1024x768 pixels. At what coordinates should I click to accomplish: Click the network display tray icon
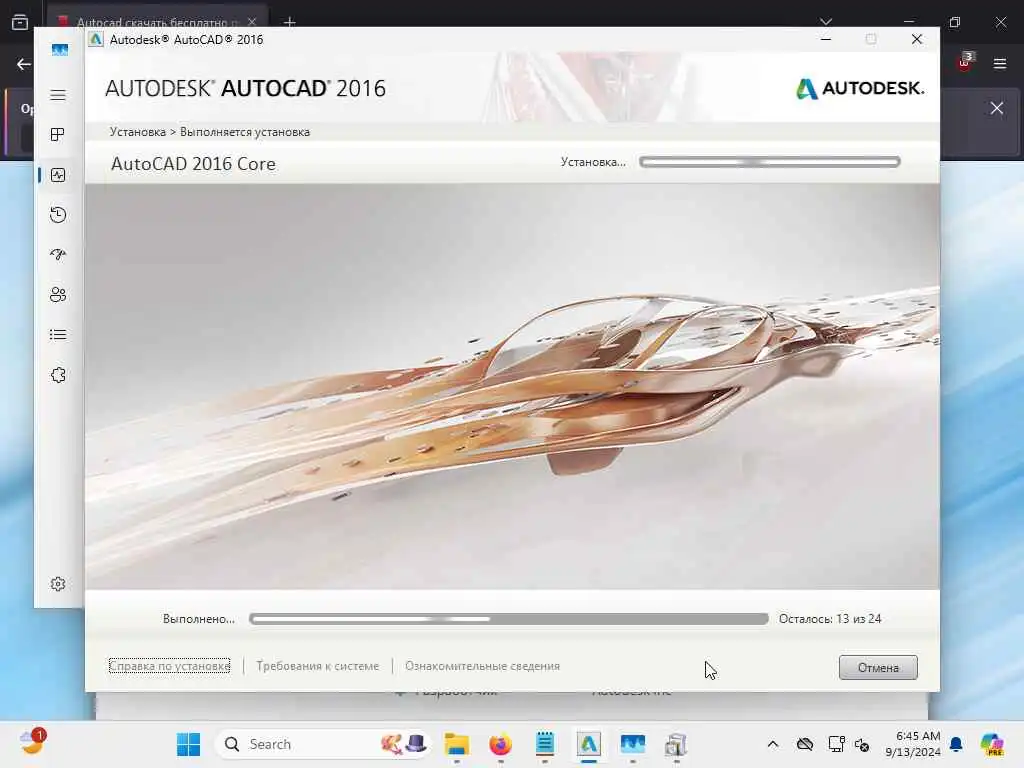click(837, 744)
